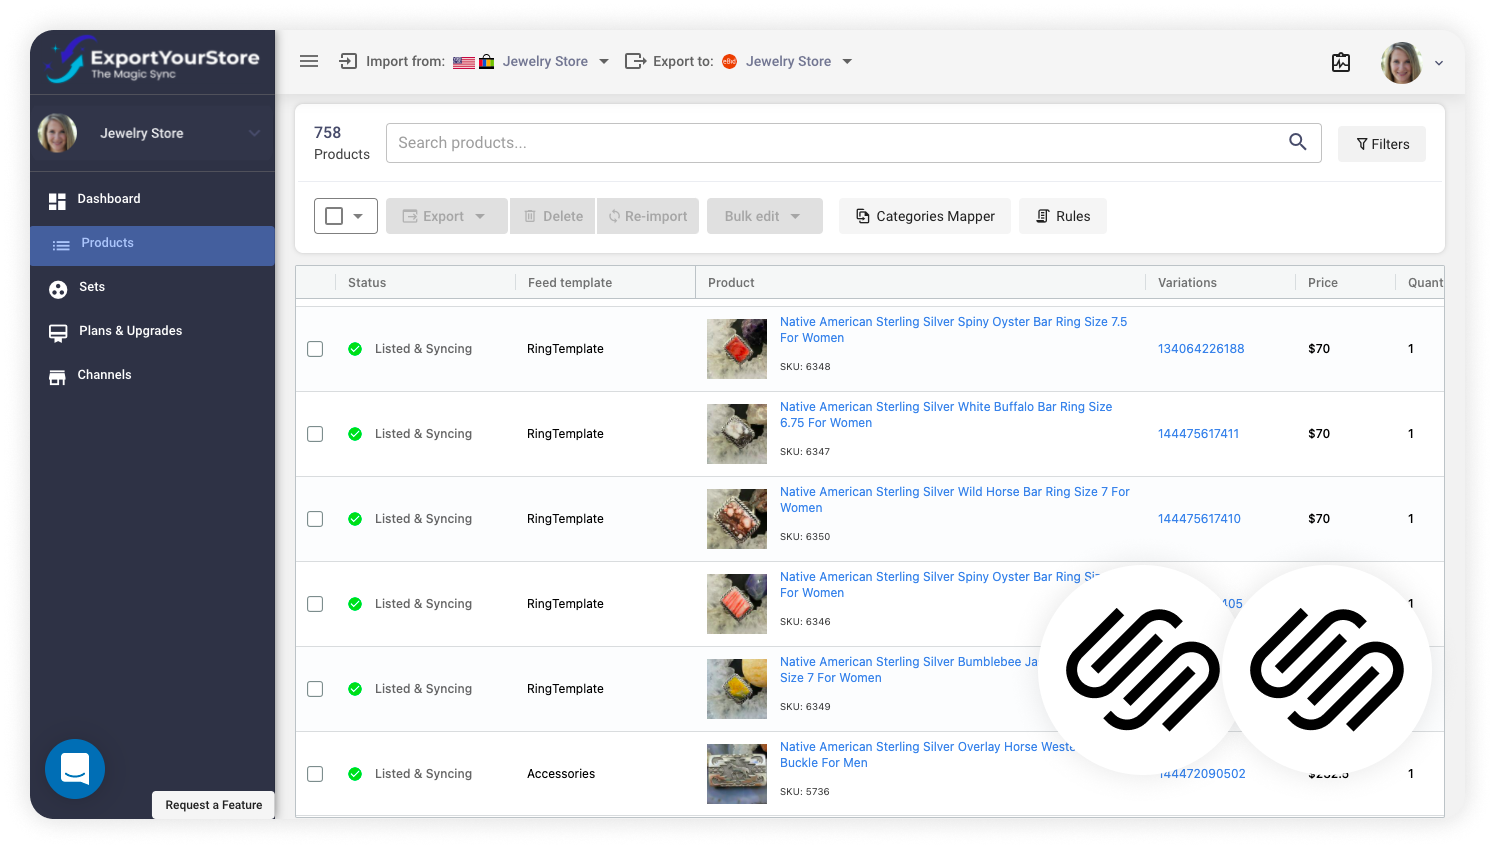Viewport: 1495px width, 849px height.
Task: Open the White Buffalo Bar Ring product link
Action: pyautogui.click(x=946, y=415)
